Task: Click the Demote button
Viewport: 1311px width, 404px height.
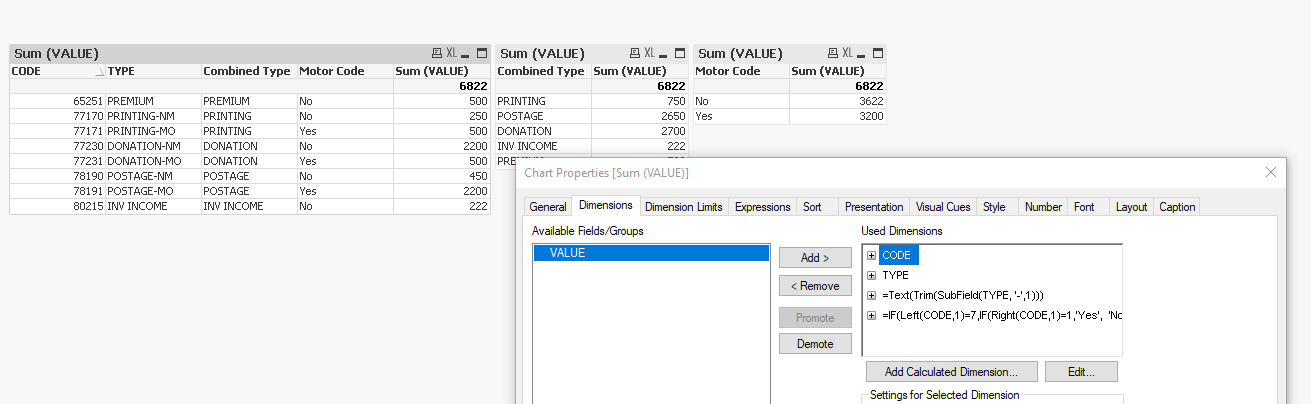Action: [815, 344]
